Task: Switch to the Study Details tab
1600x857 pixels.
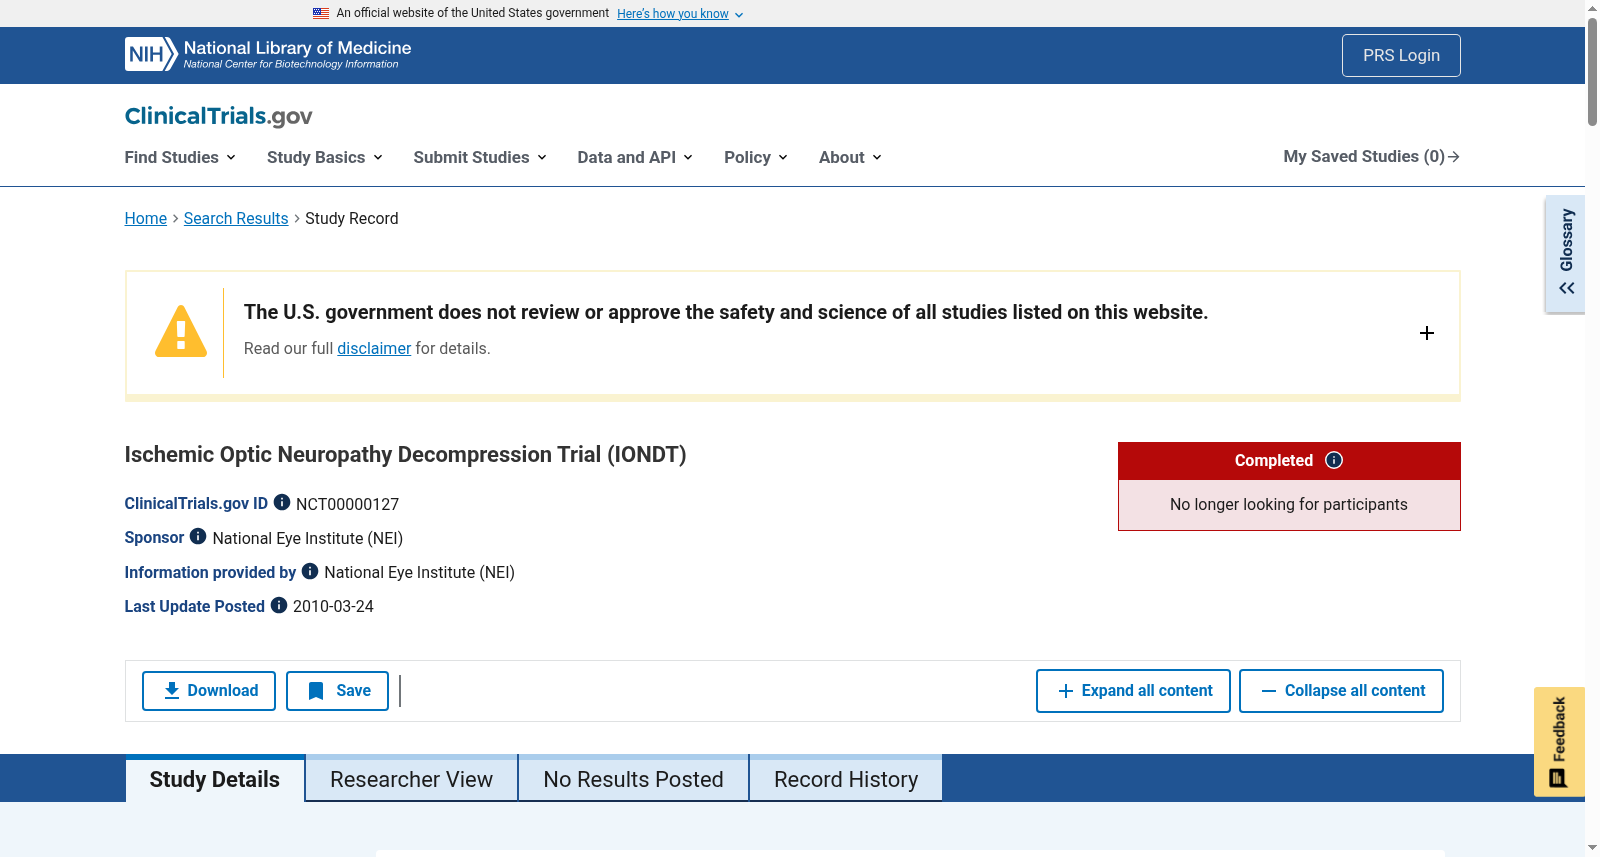Action: pyautogui.click(x=215, y=779)
